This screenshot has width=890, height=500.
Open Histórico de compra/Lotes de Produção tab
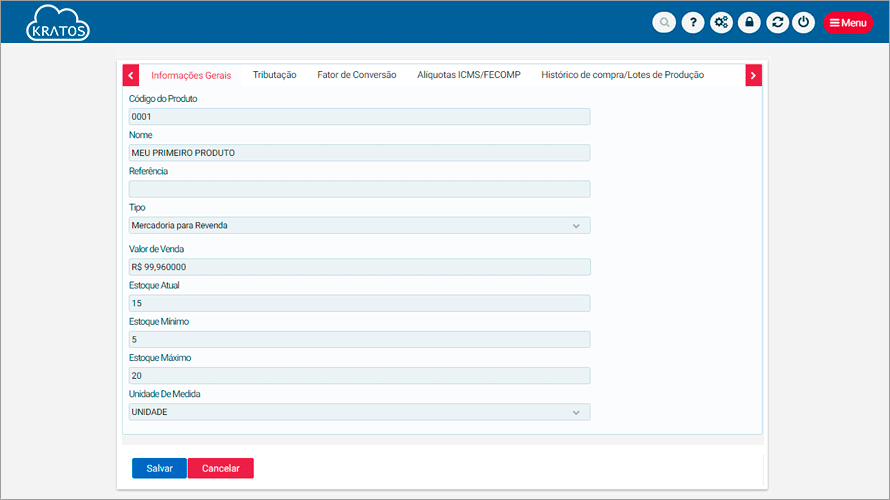pyautogui.click(x=622, y=75)
